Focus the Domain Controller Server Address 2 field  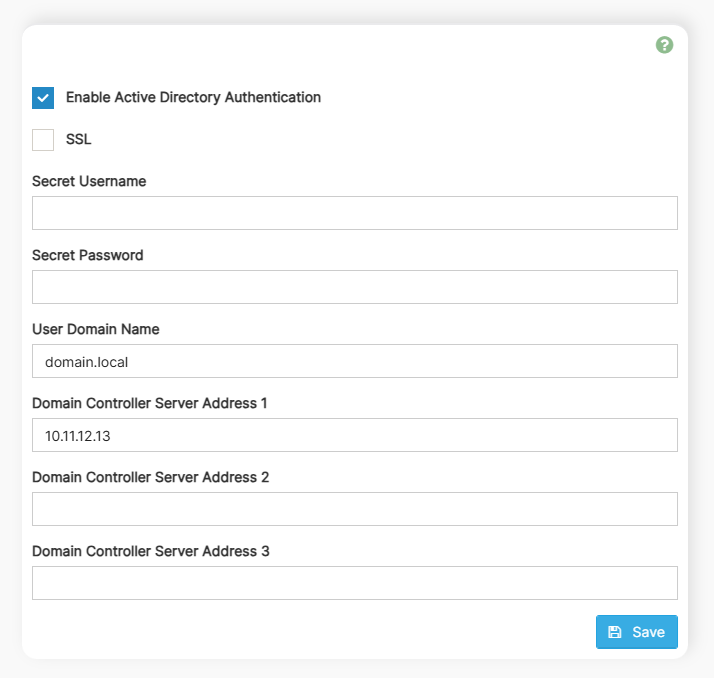(x=354, y=509)
